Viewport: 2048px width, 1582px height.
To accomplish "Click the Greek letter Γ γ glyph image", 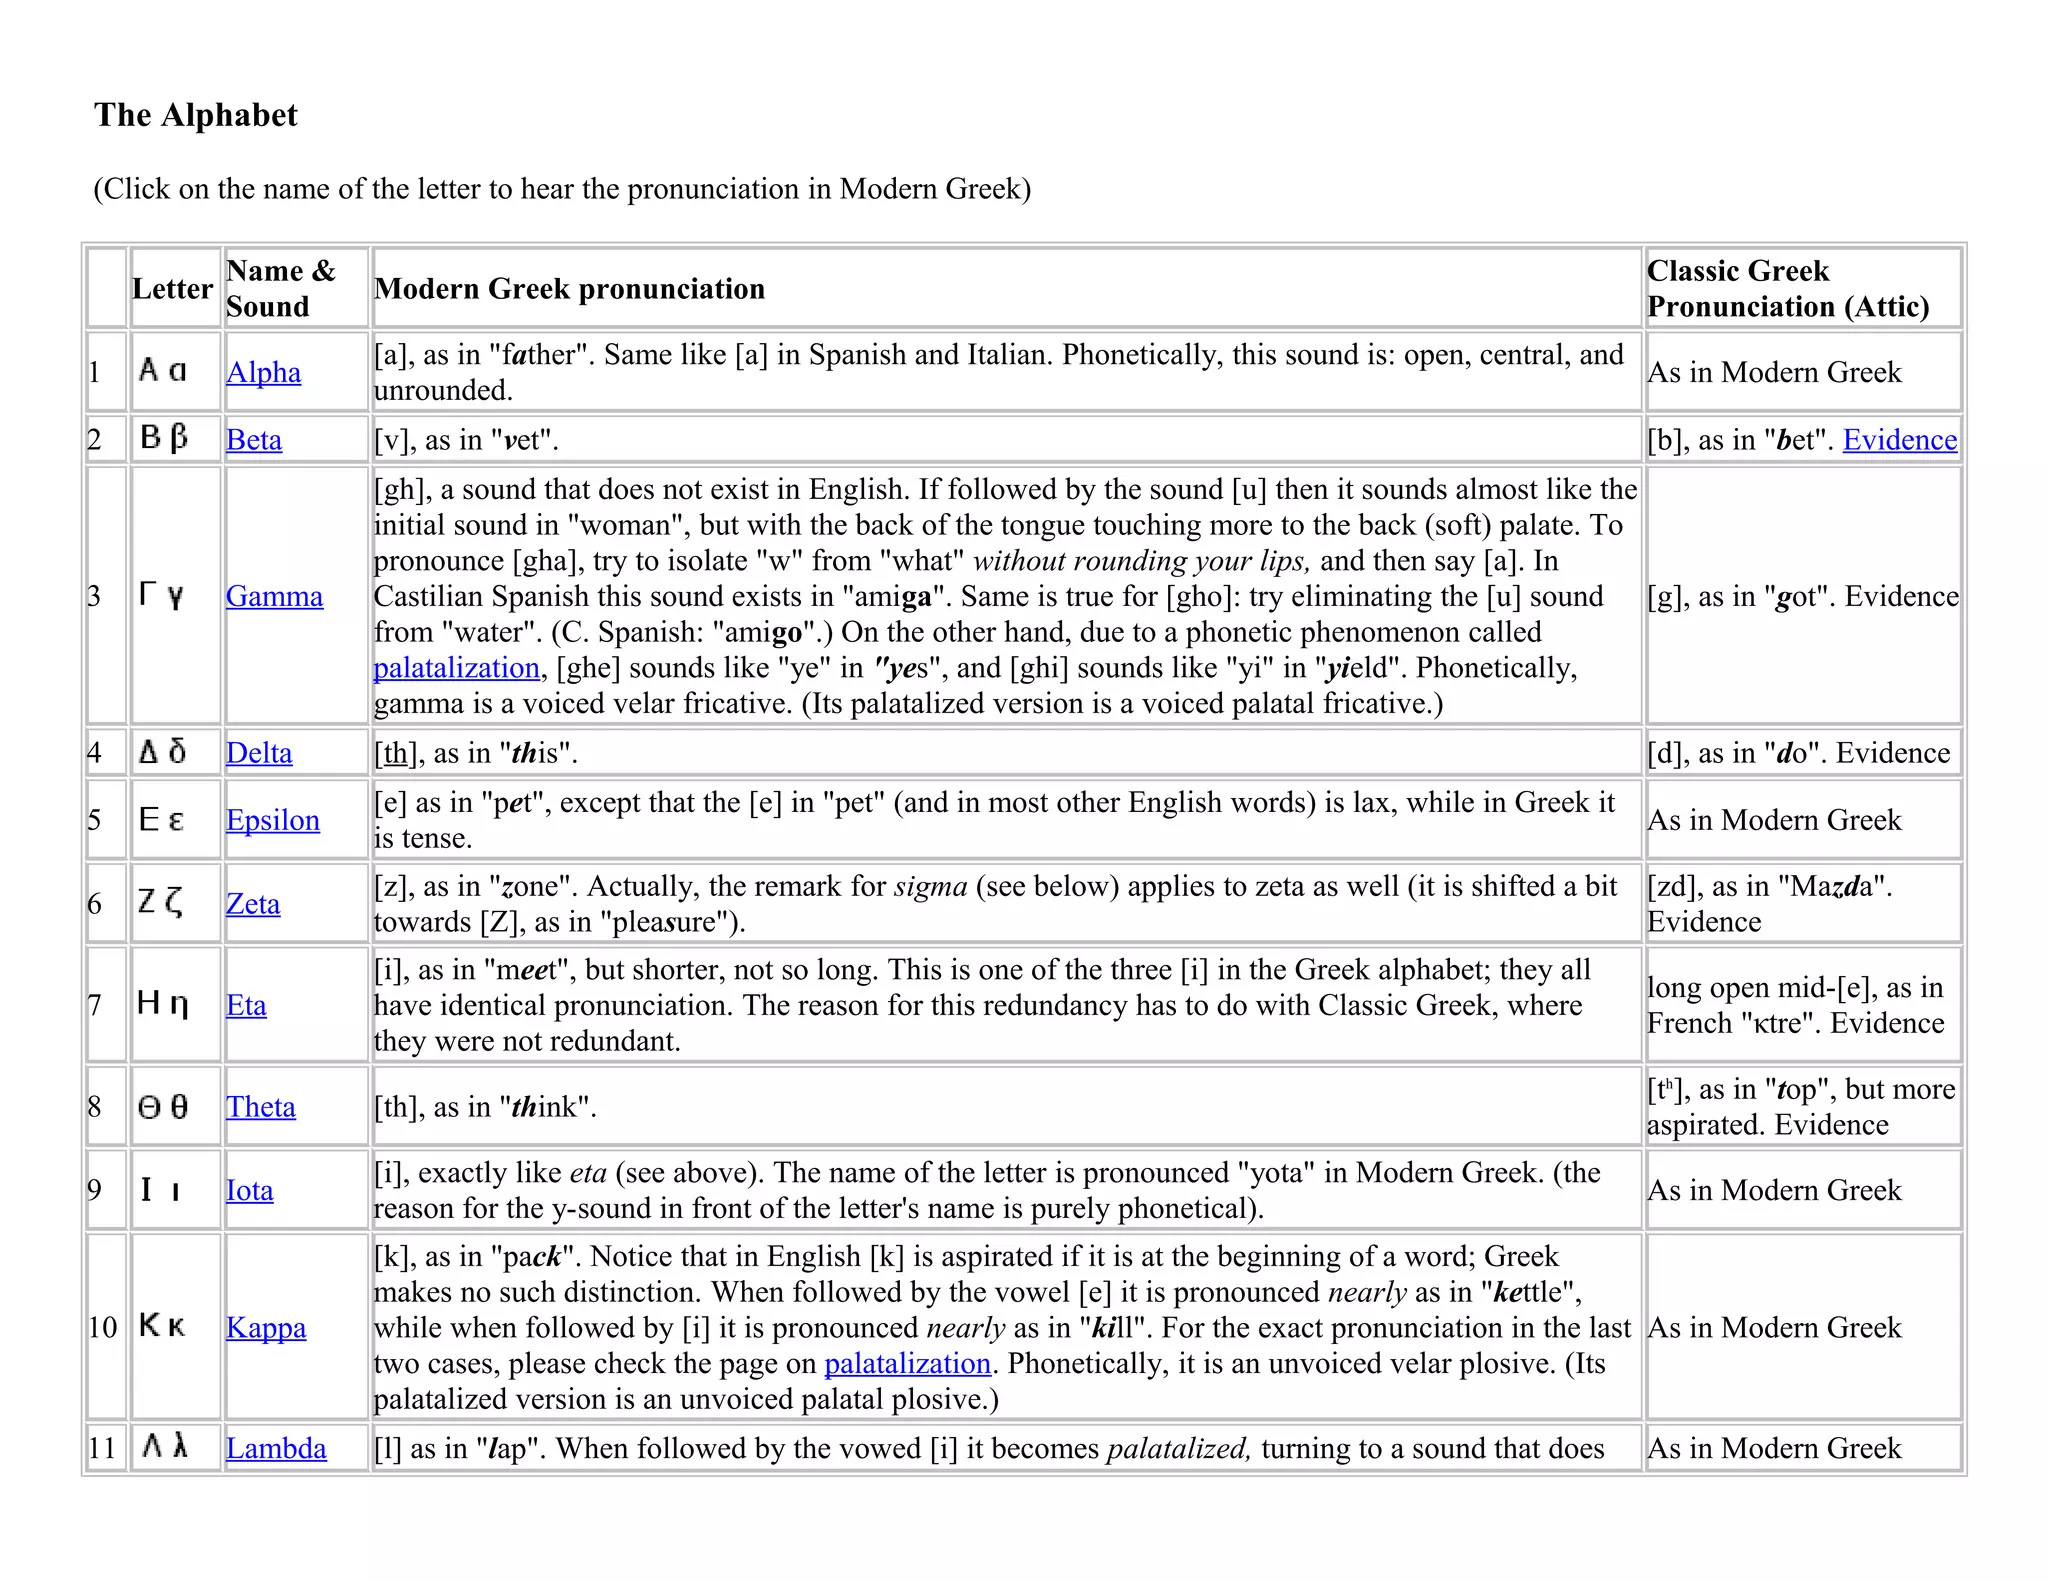I will [162, 596].
